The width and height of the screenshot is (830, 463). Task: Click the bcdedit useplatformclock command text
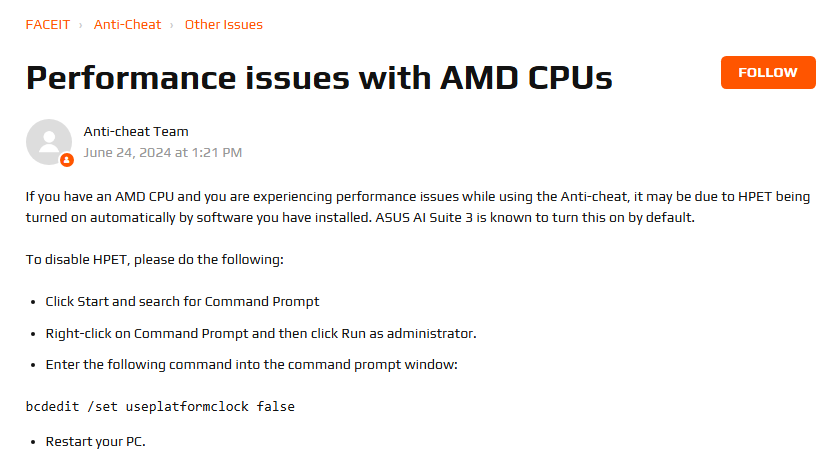(160, 406)
